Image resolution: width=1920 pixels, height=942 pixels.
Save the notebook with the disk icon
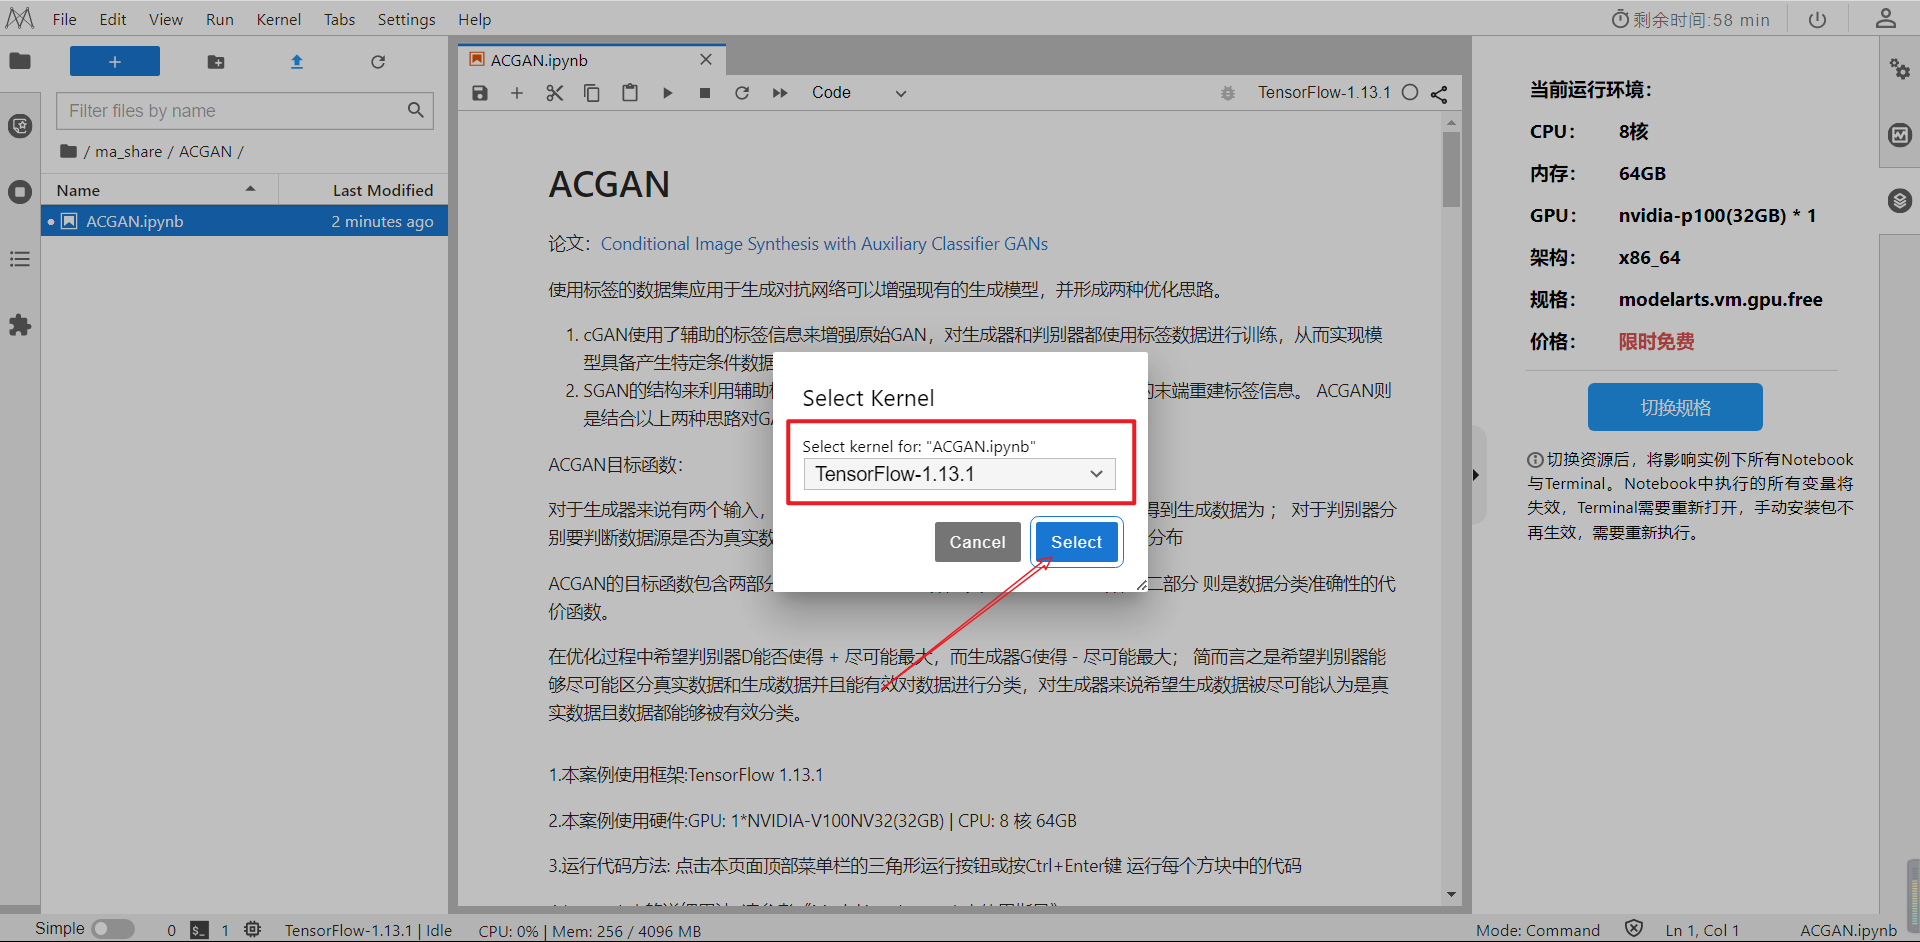480,93
